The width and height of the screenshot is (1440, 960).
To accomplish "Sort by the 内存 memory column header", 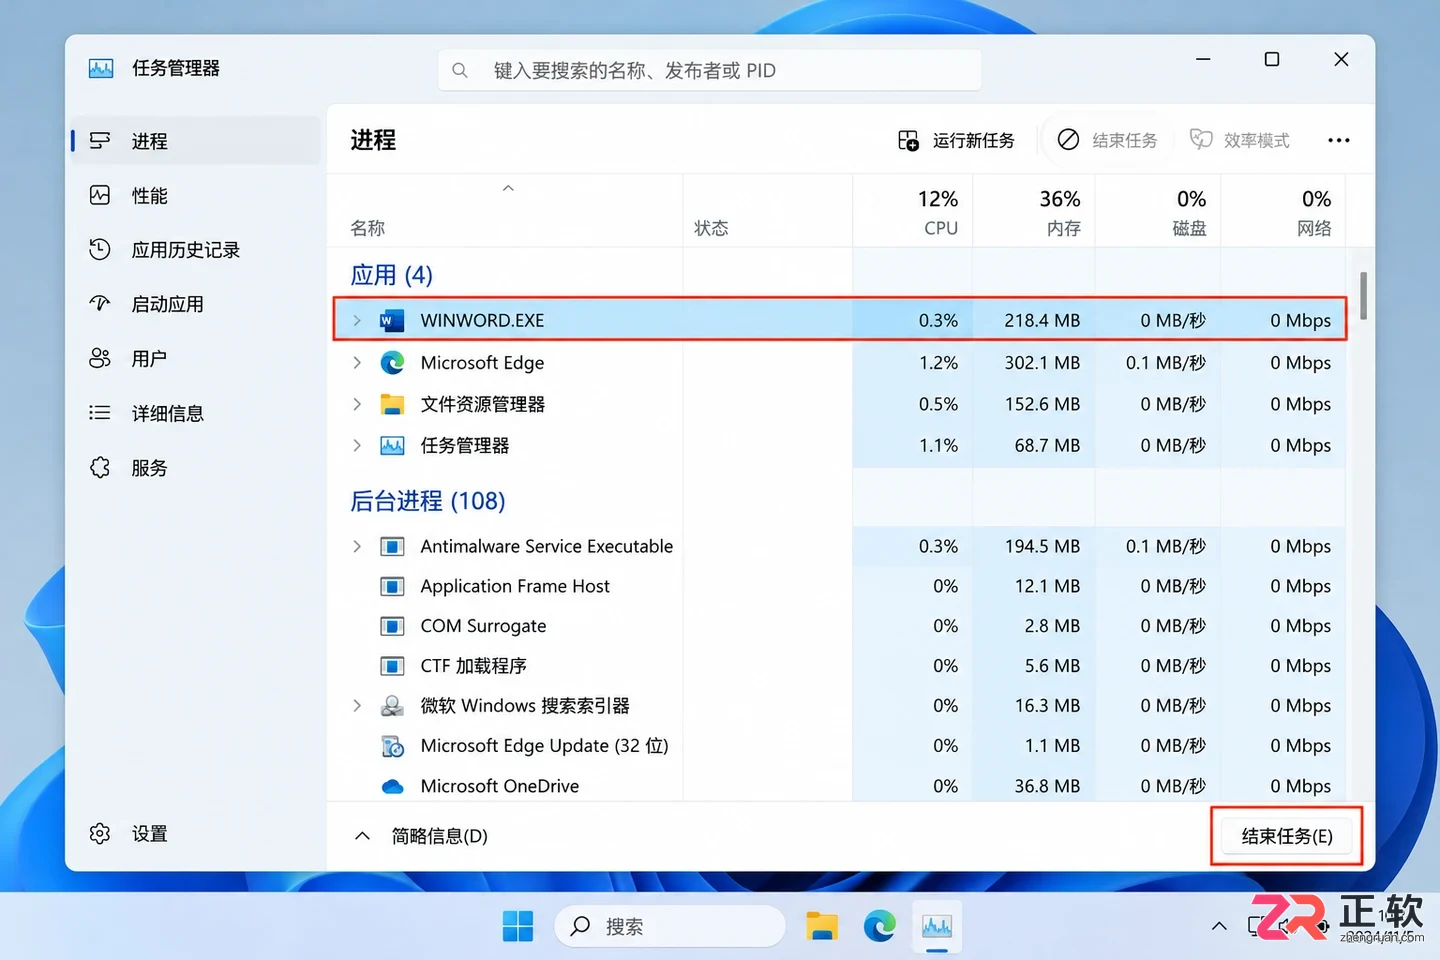I will click(1034, 211).
